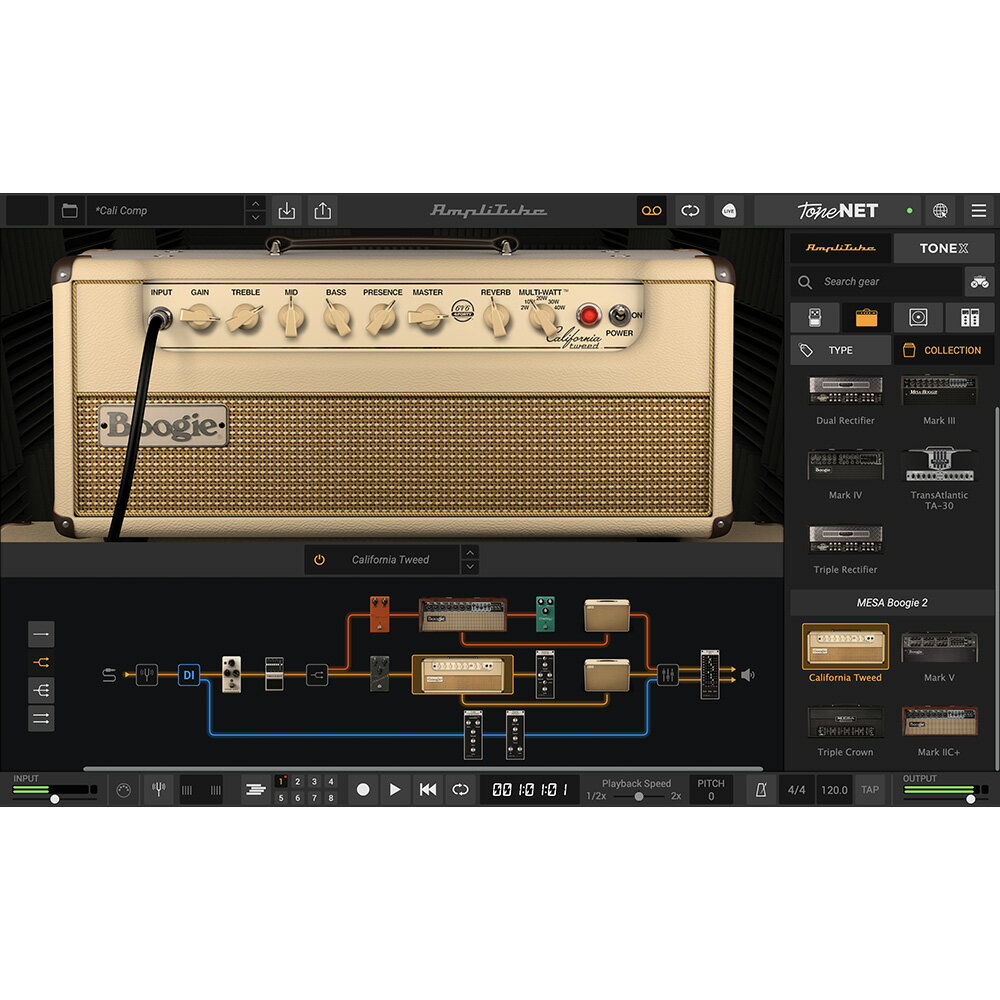Select the three-way split routing icon

[x=41, y=690]
